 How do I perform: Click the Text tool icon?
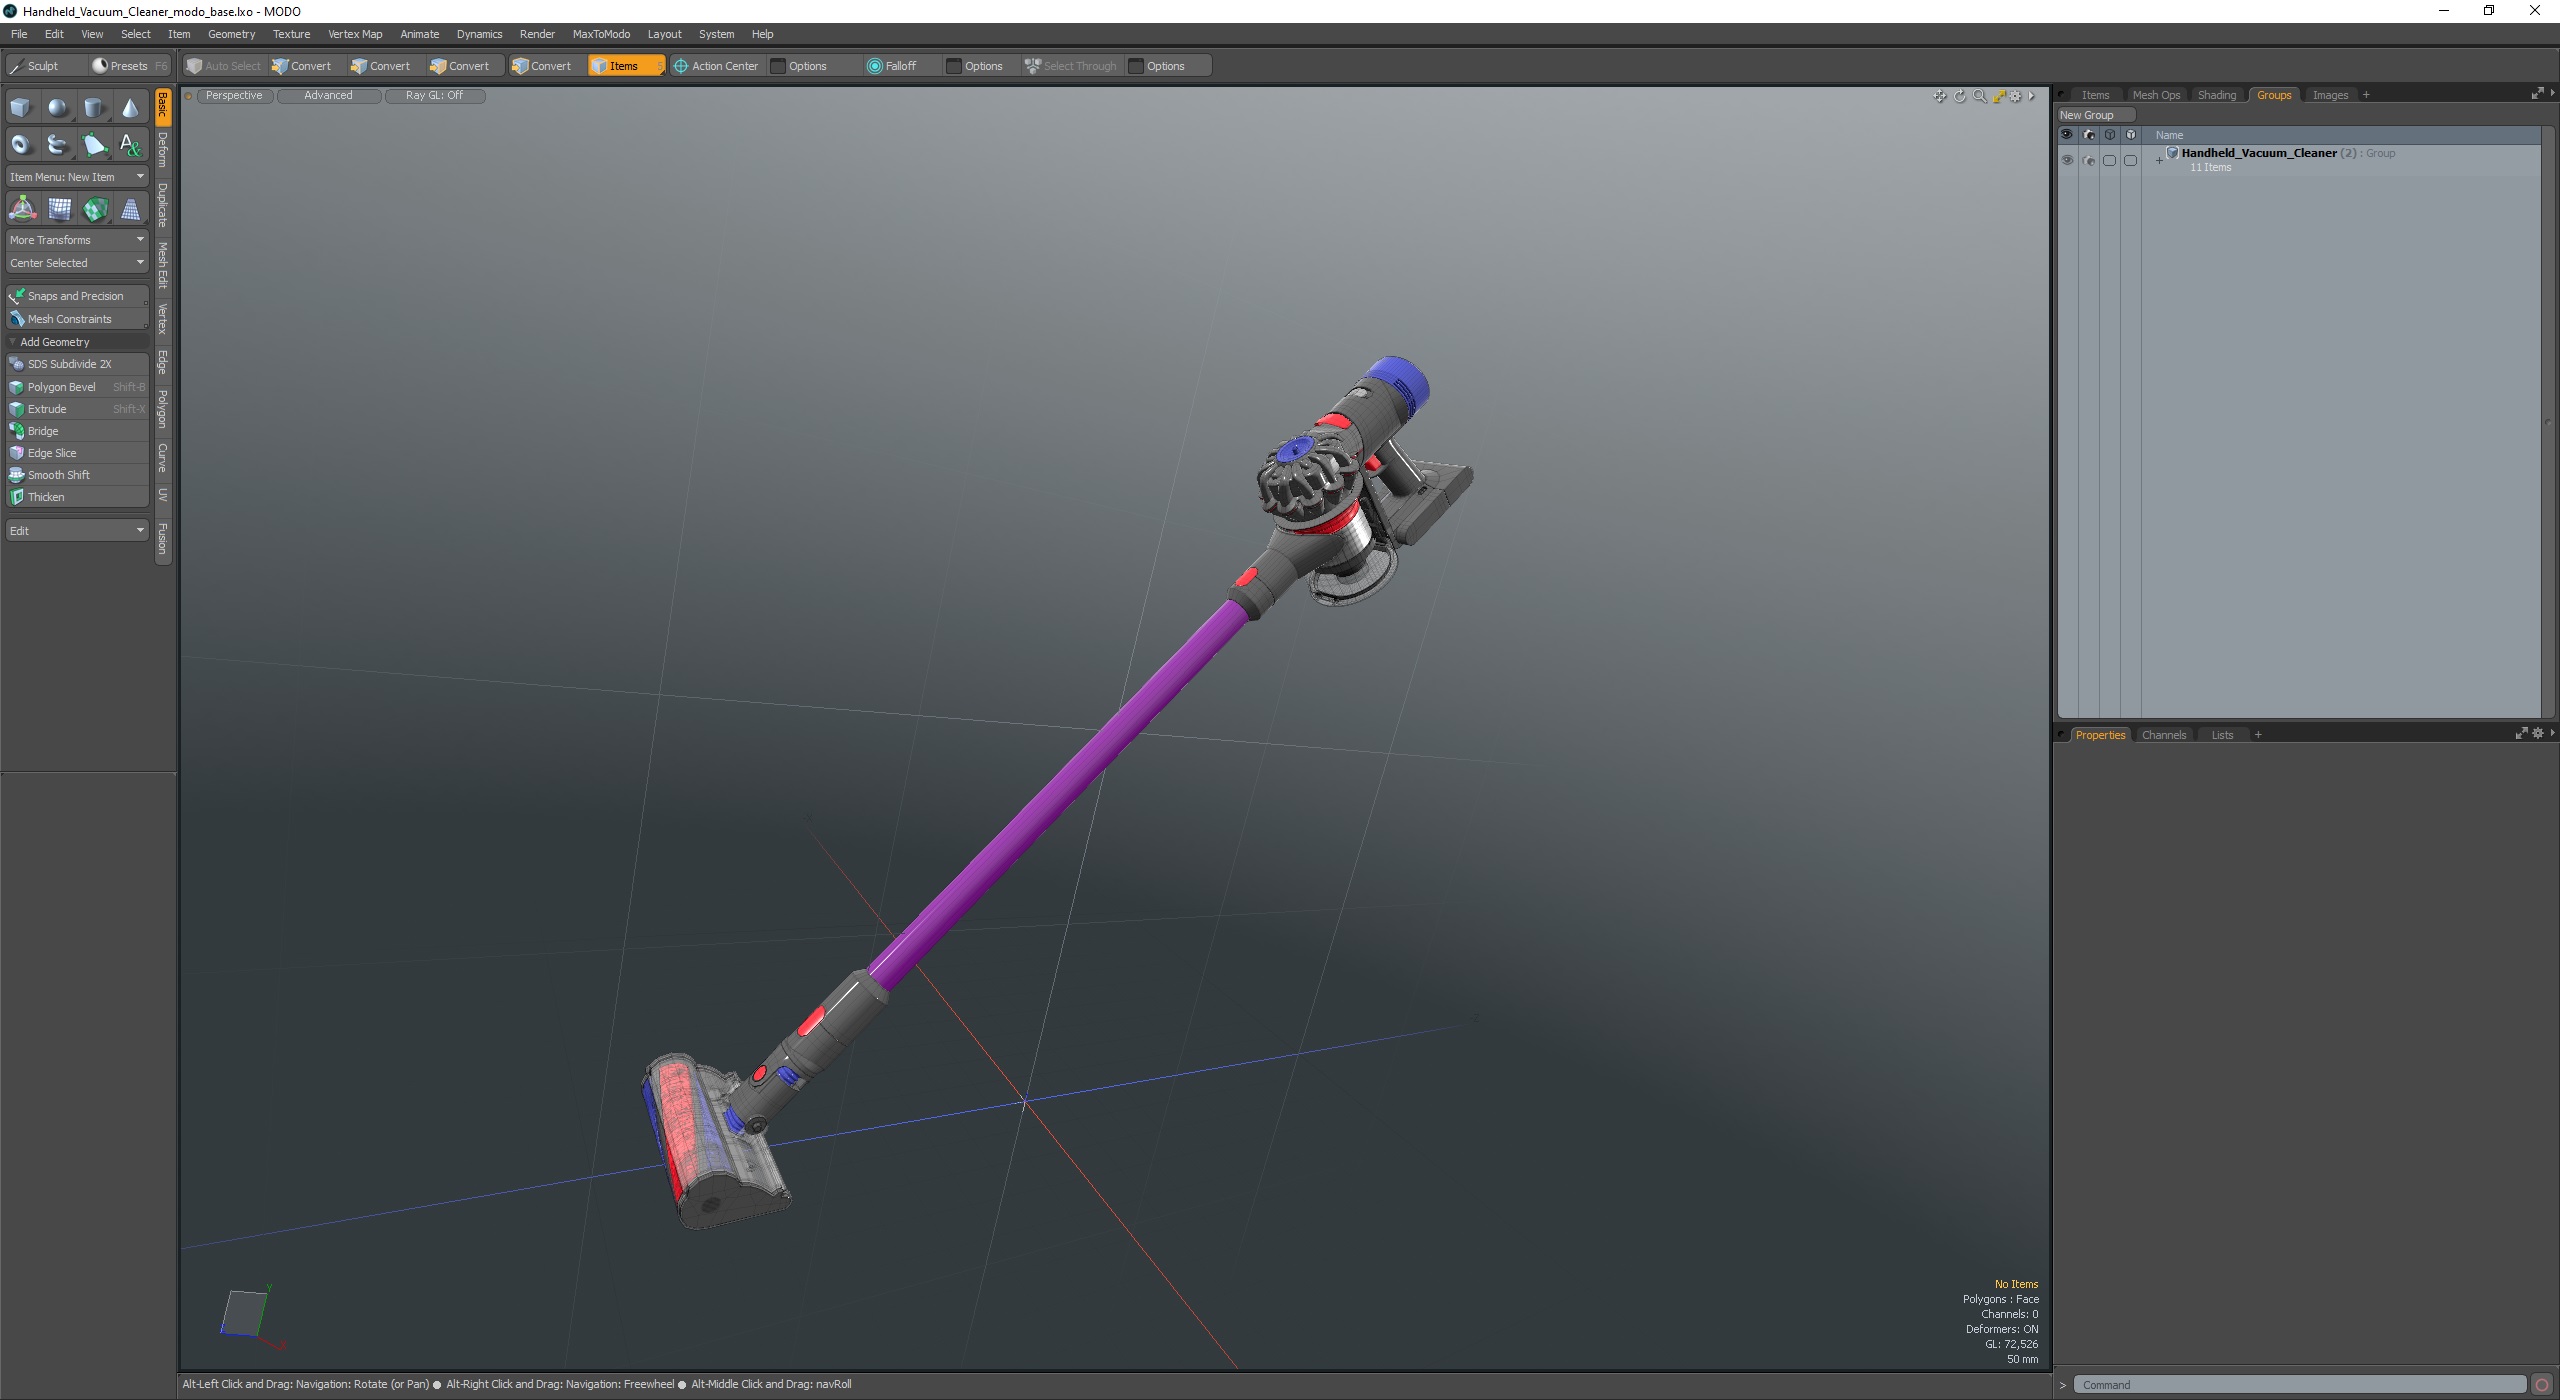pyautogui.click(x=130, y=145)
